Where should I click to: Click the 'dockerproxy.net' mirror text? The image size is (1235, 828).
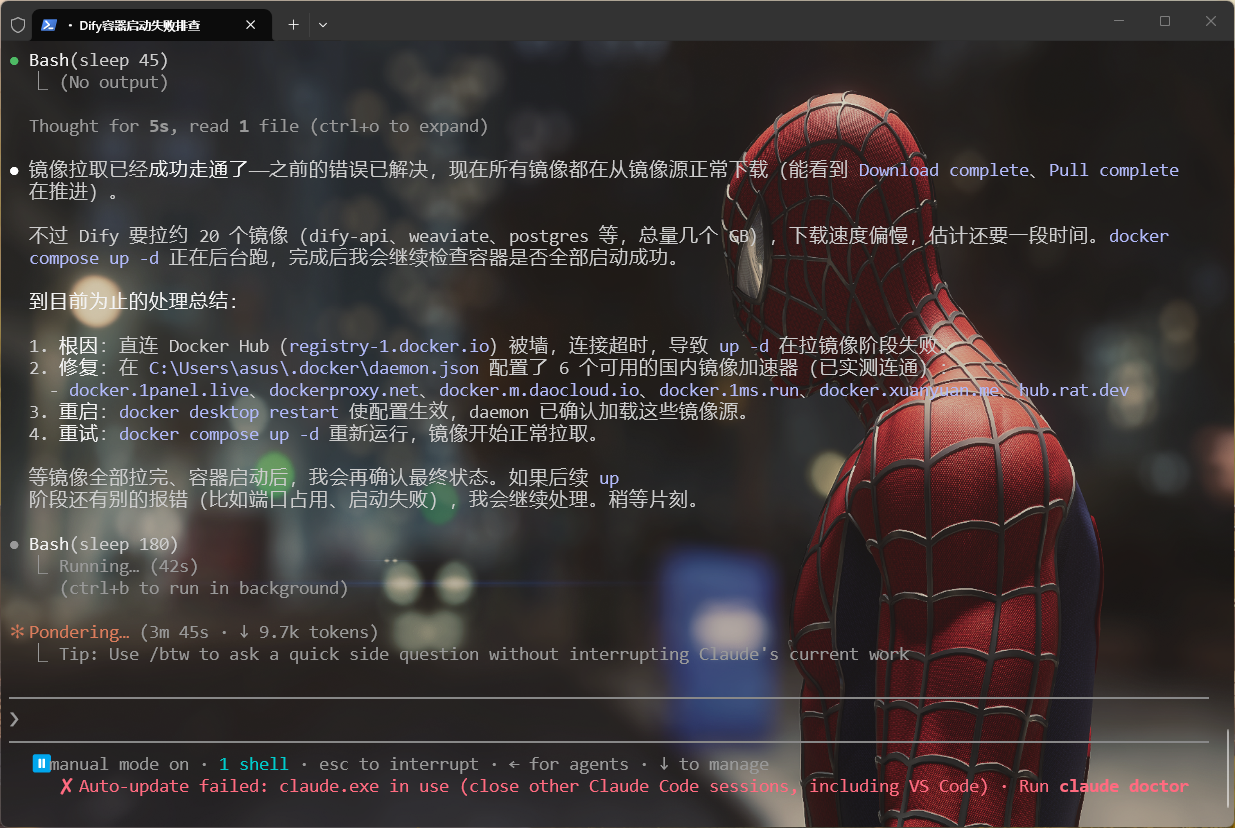coord(344,390)
